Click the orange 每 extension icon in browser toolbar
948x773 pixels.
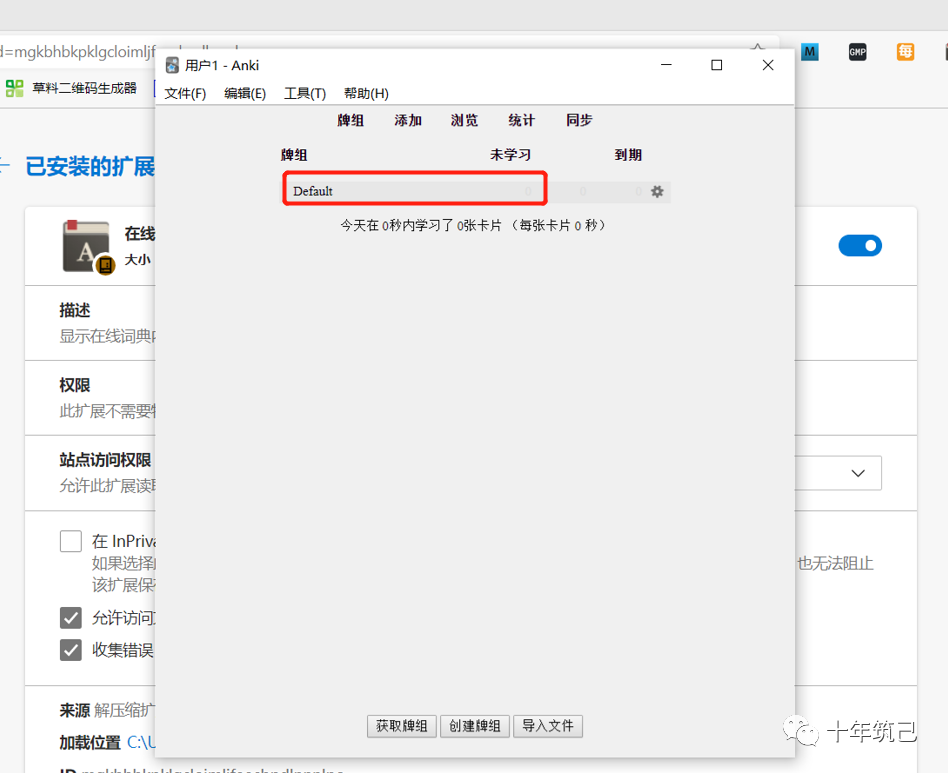pyautogui.click(x=905, y=52)
